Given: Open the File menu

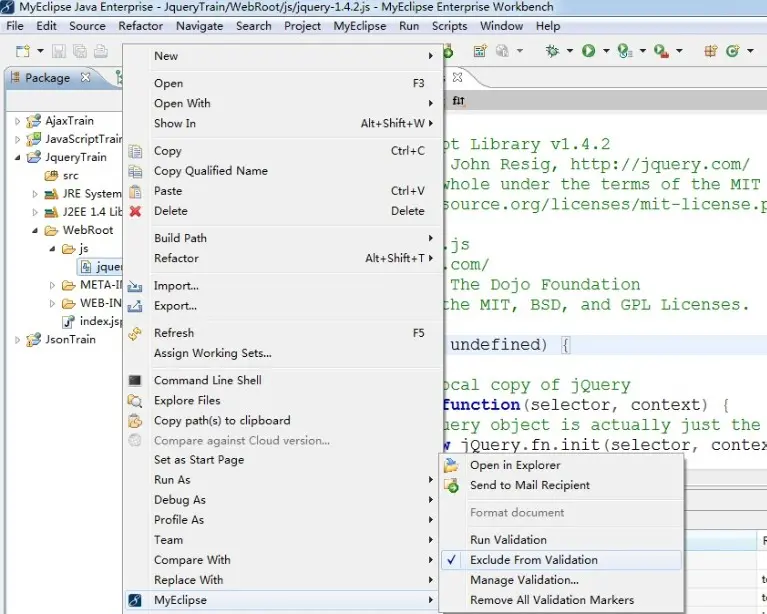Looking at the screenshot, I should pos(15,26).
